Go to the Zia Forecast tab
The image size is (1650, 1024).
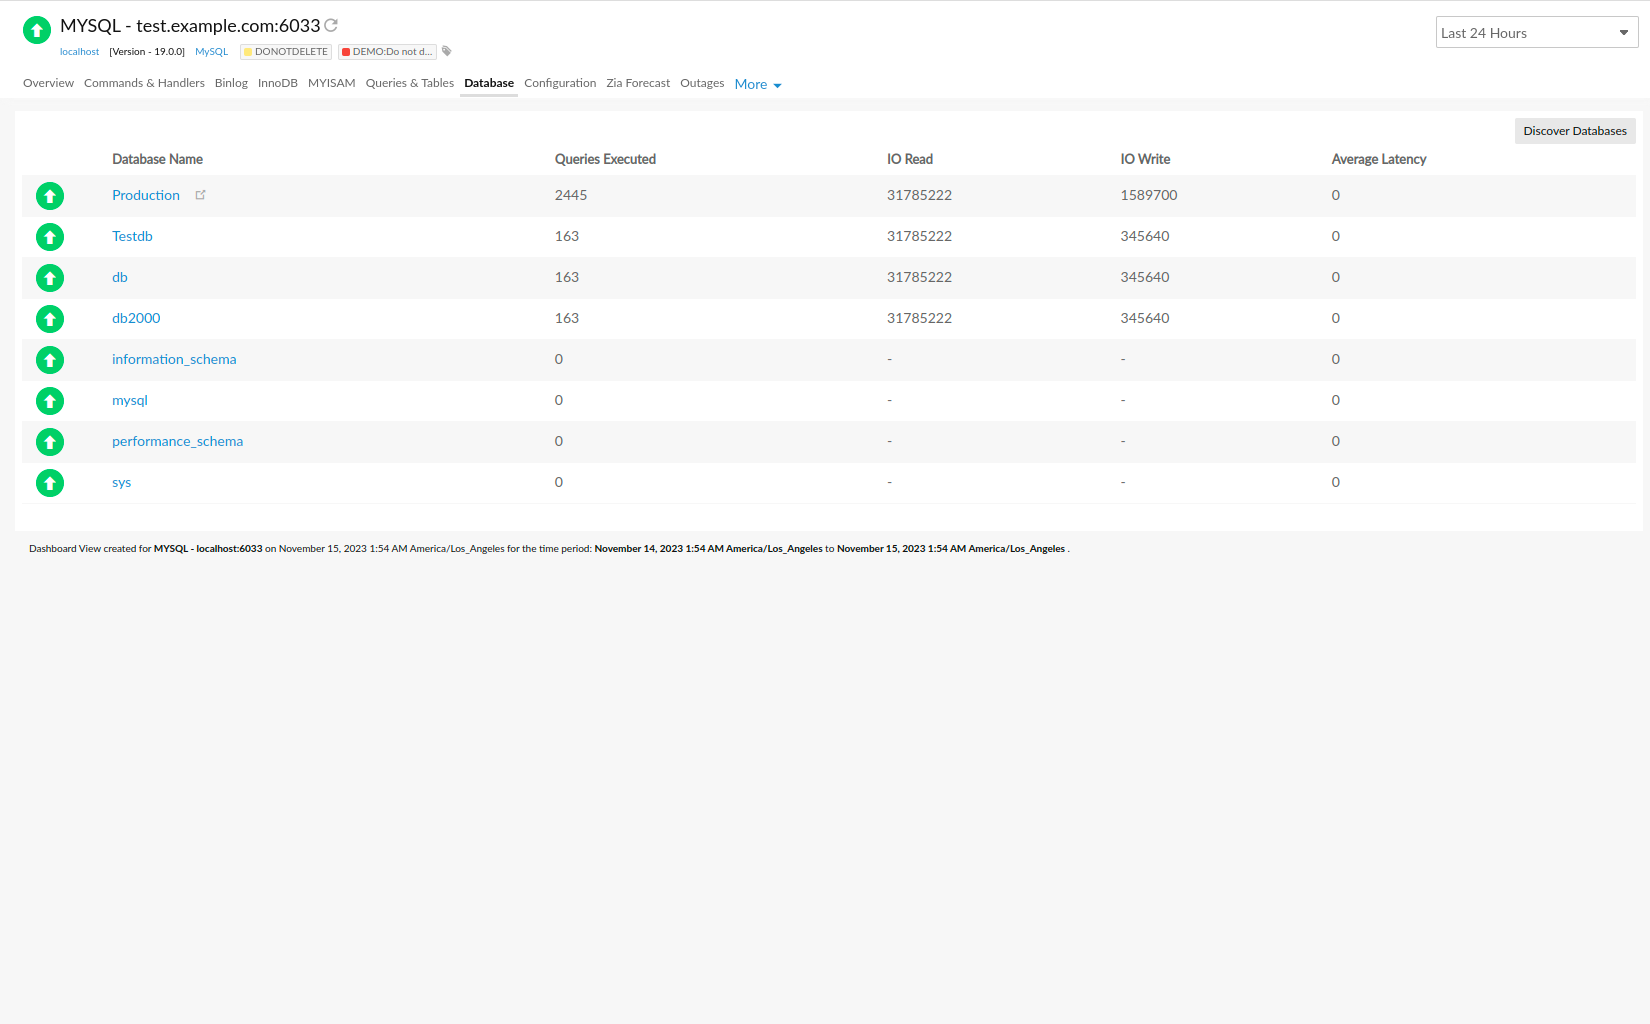638,83
